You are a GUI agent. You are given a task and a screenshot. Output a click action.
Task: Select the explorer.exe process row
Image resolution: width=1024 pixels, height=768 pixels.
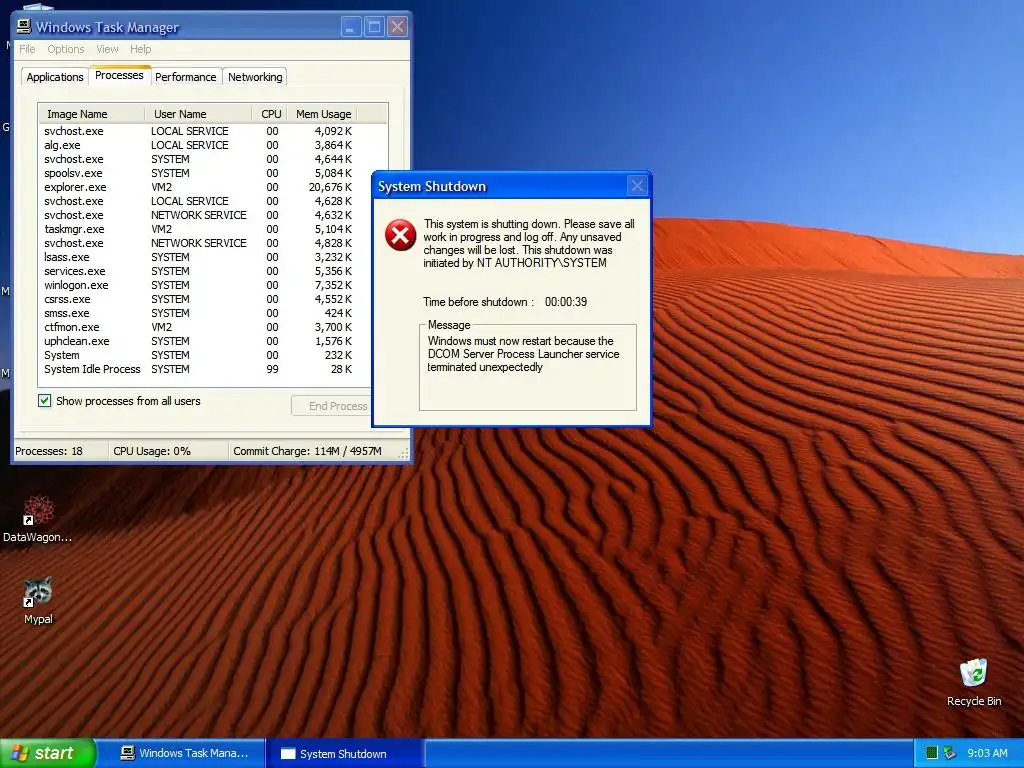tap(199, 187)
